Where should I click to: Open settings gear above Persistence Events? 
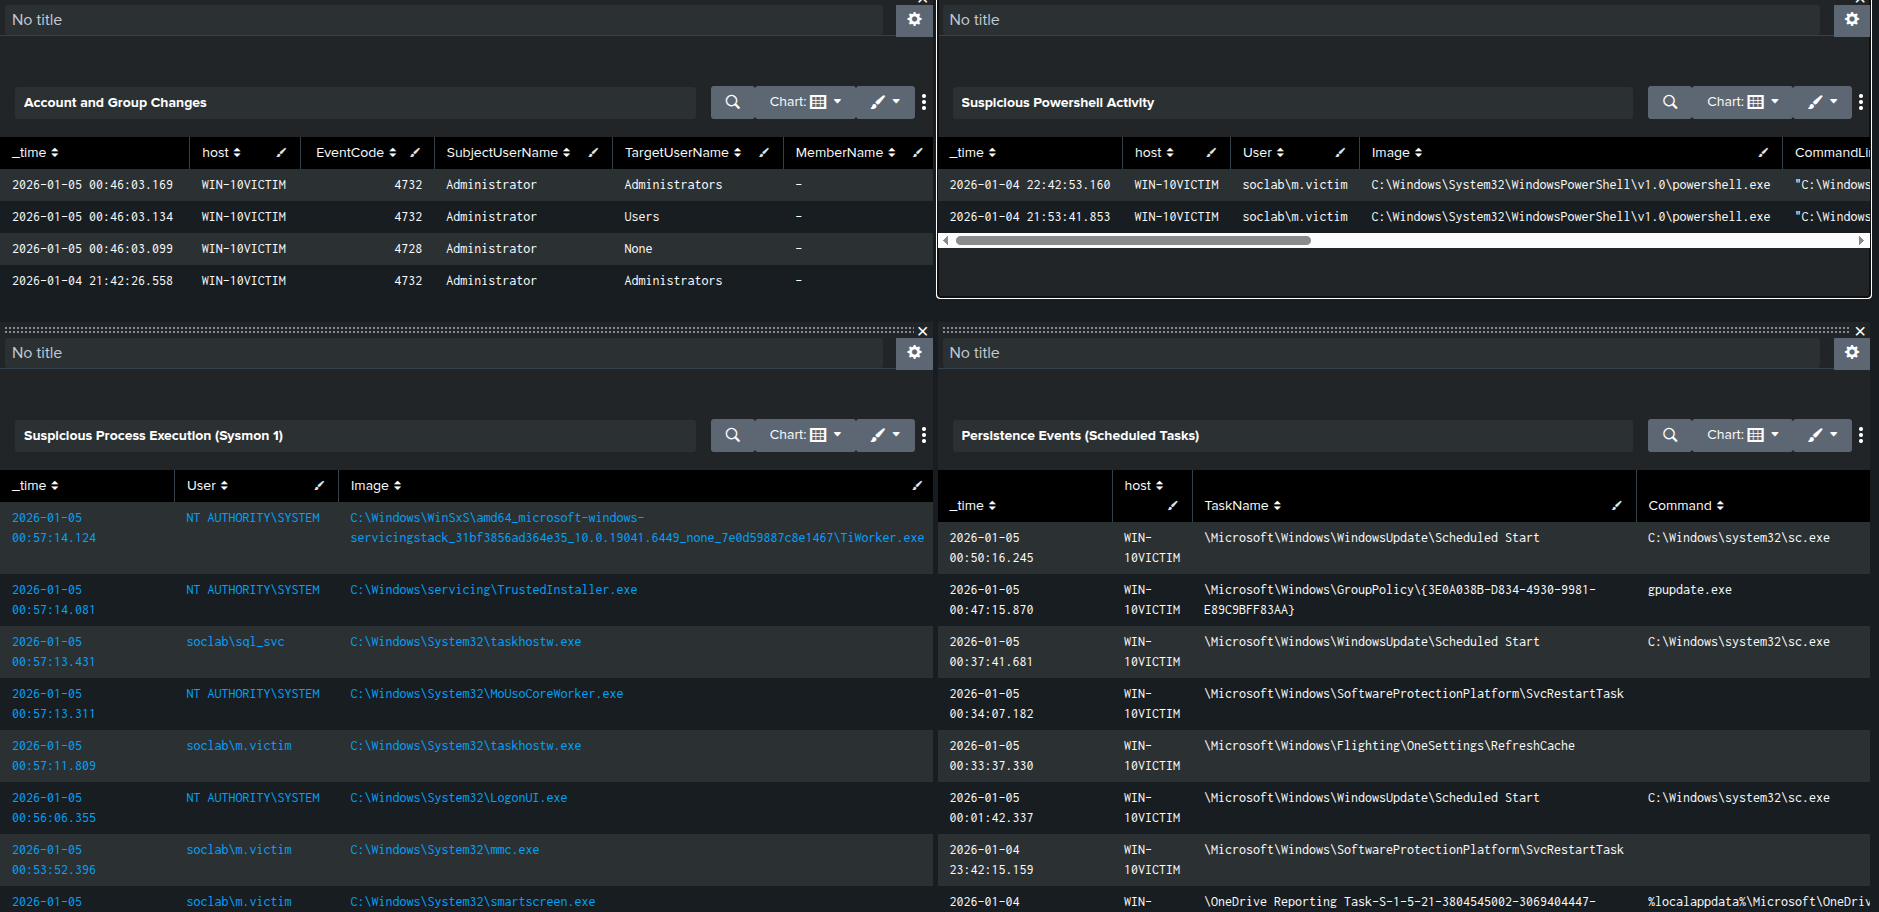tap(1852, 353)
